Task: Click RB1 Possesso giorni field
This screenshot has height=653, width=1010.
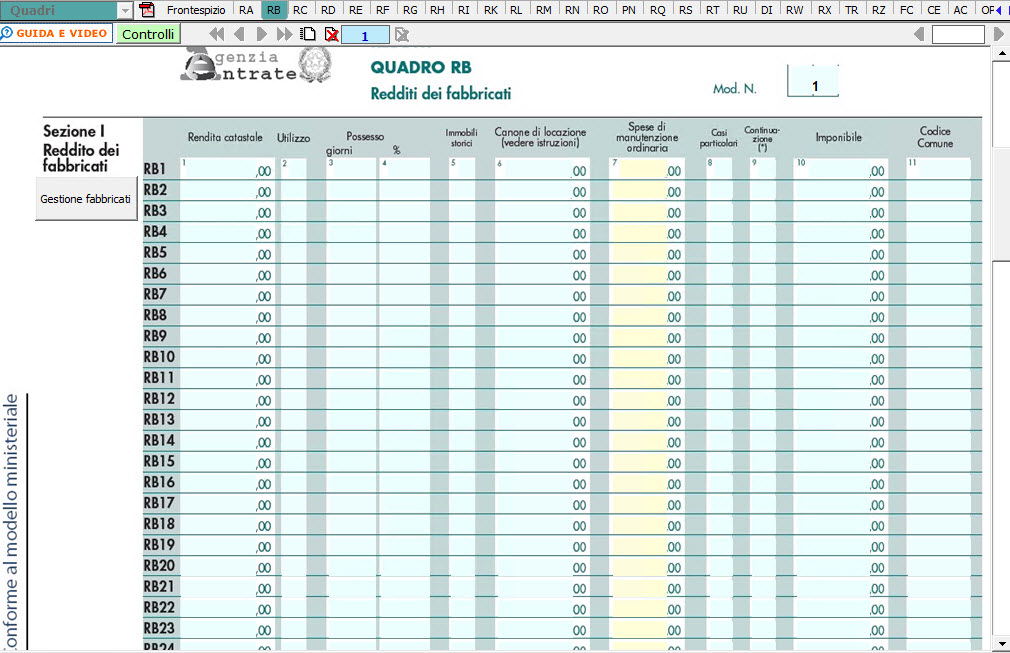Action: point(351,169)
